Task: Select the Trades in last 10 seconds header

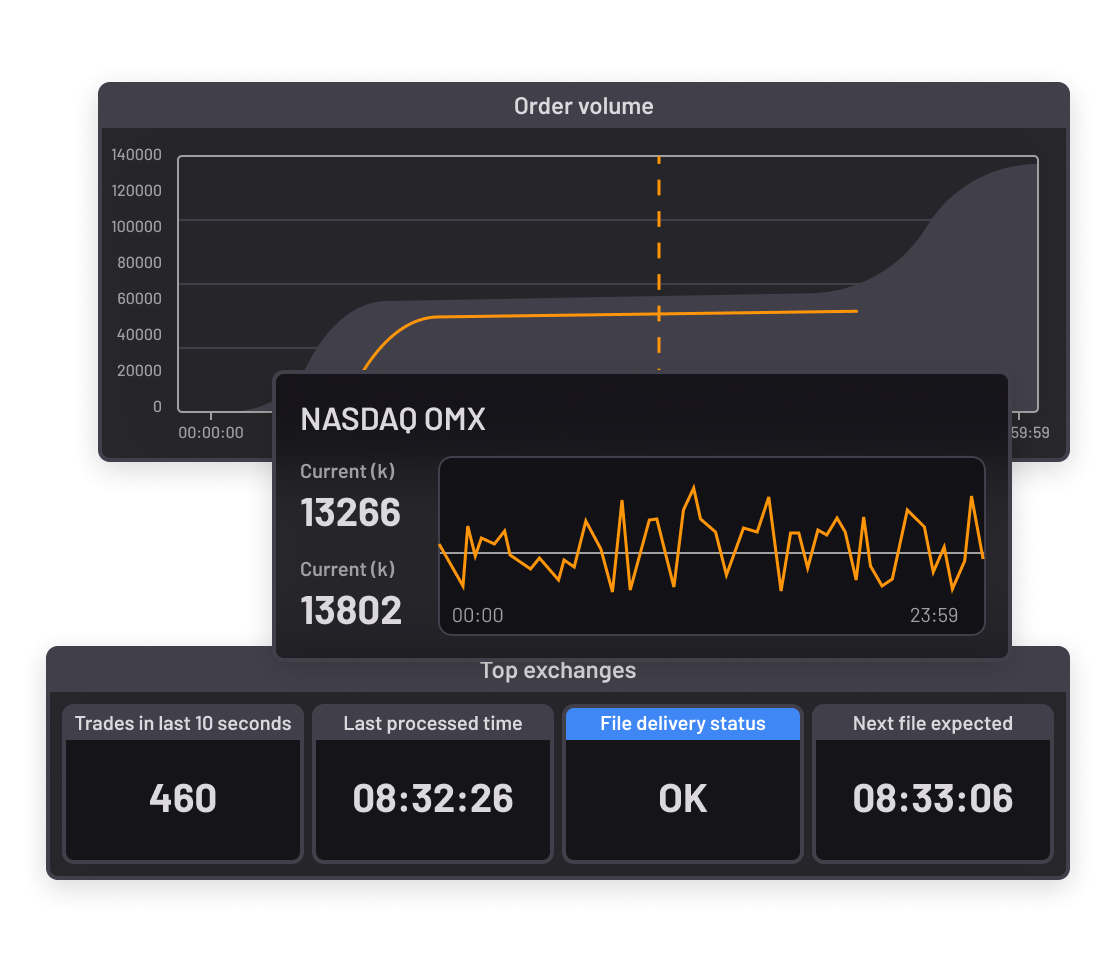Action: (183, 723)
